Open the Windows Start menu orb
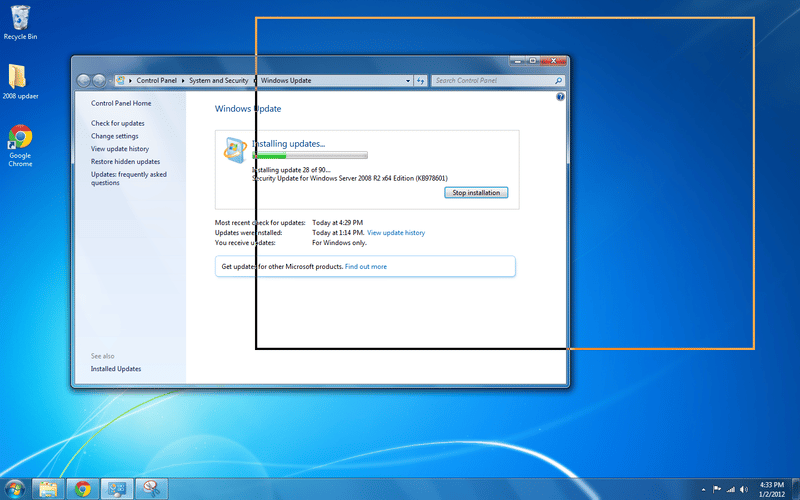800x500 pixels. click(x=14, y=489)
